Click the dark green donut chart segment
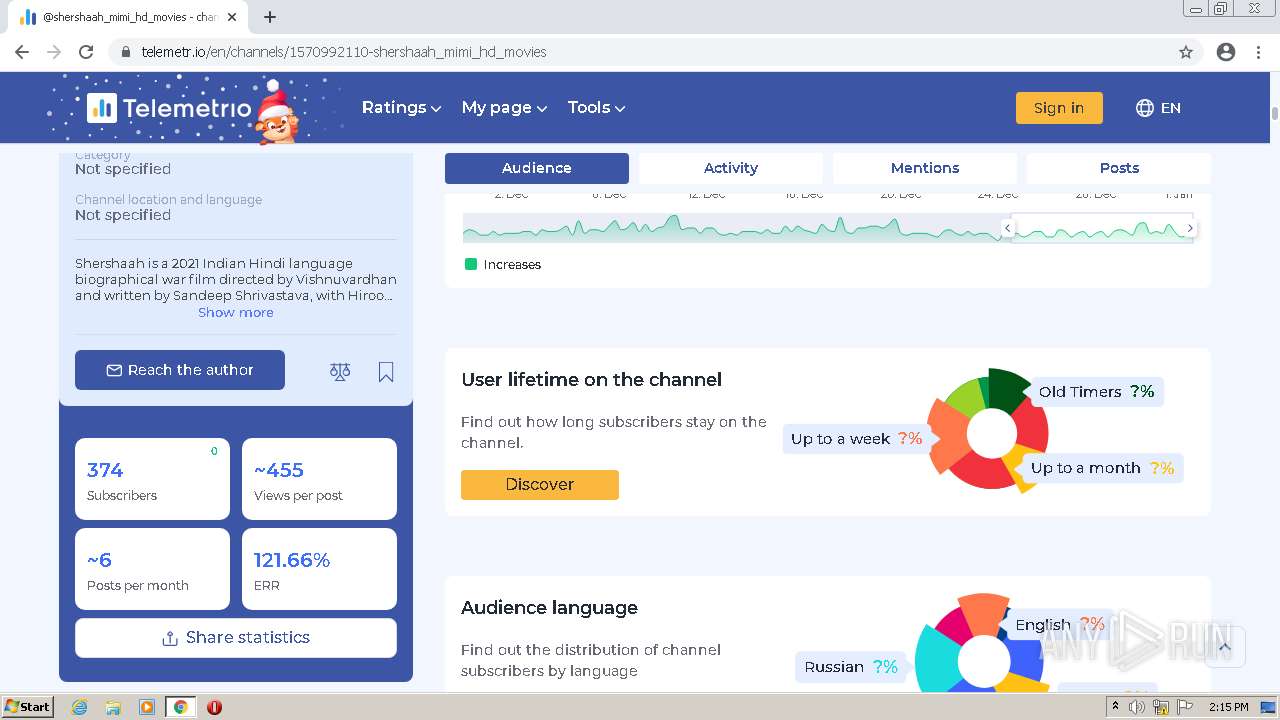Viewport: 1280px width, 720px height. point(1008,388)
